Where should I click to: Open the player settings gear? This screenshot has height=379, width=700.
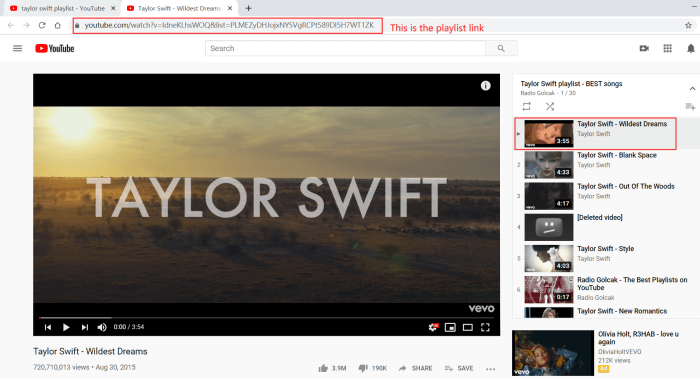[x=433, y=327]
